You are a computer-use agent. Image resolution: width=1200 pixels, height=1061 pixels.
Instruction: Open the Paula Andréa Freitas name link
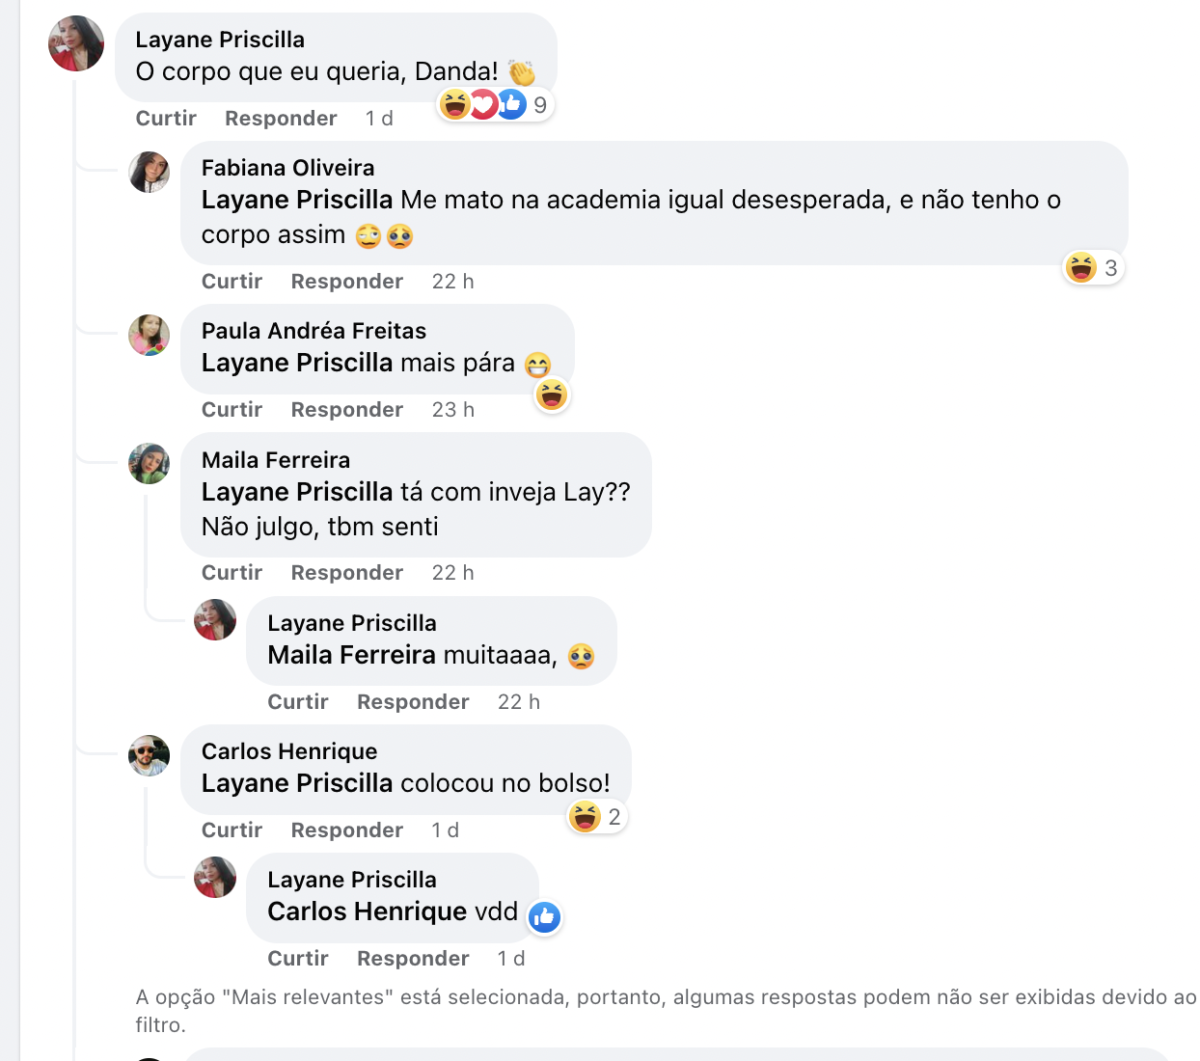[314, 331]
